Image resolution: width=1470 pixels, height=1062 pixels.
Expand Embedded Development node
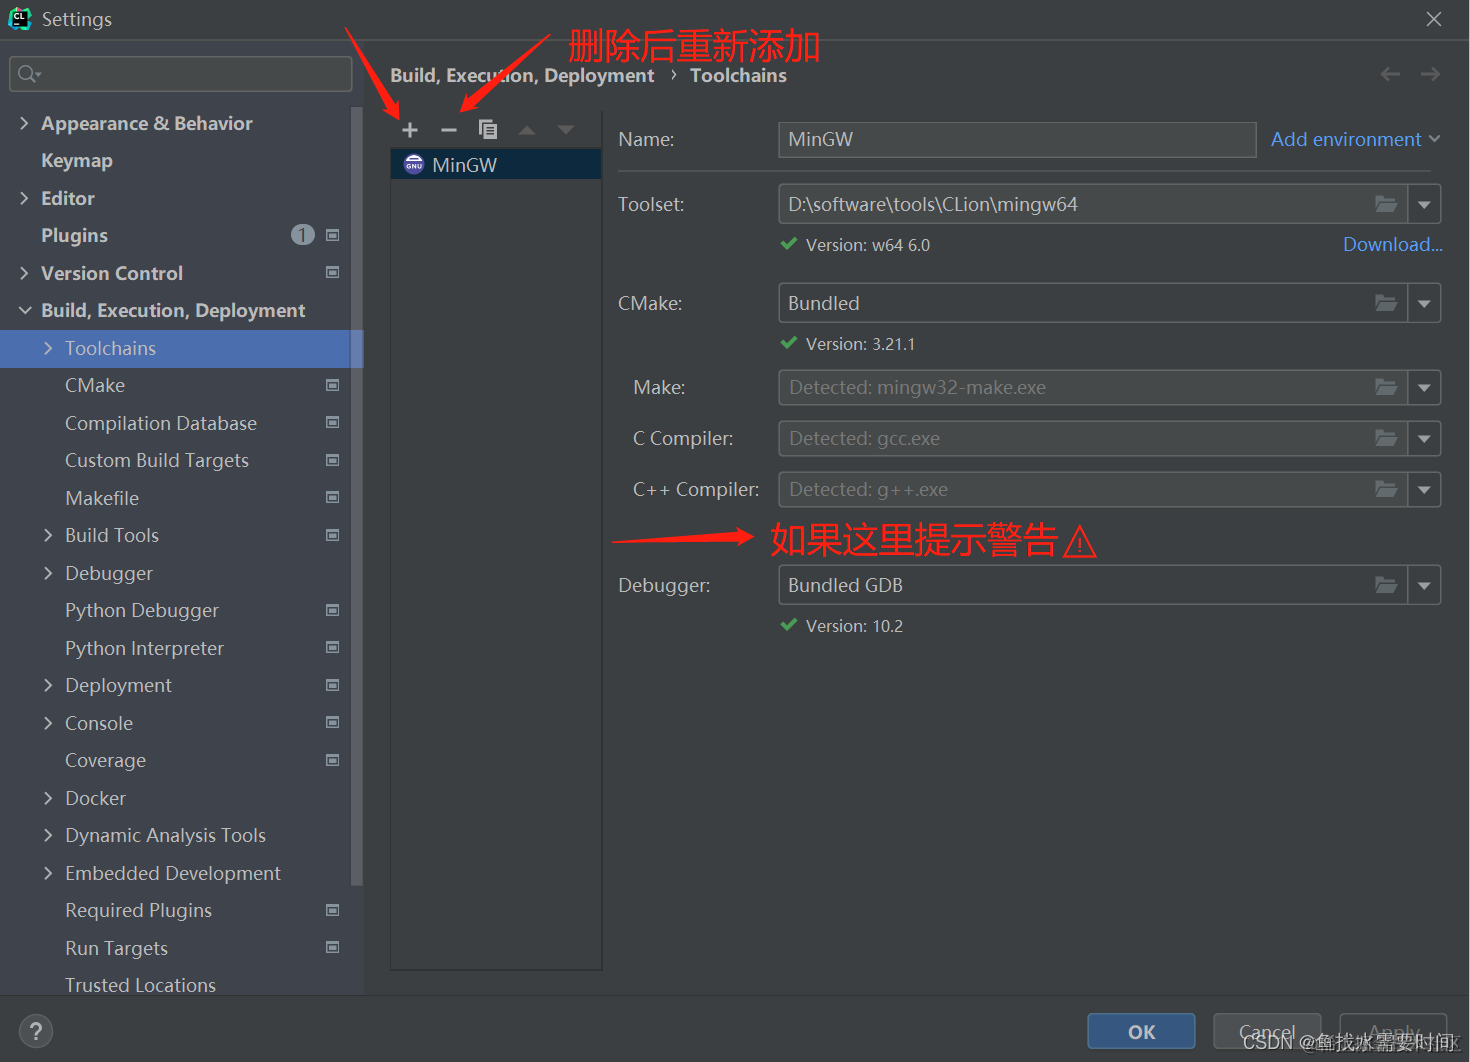coord(48,873)
